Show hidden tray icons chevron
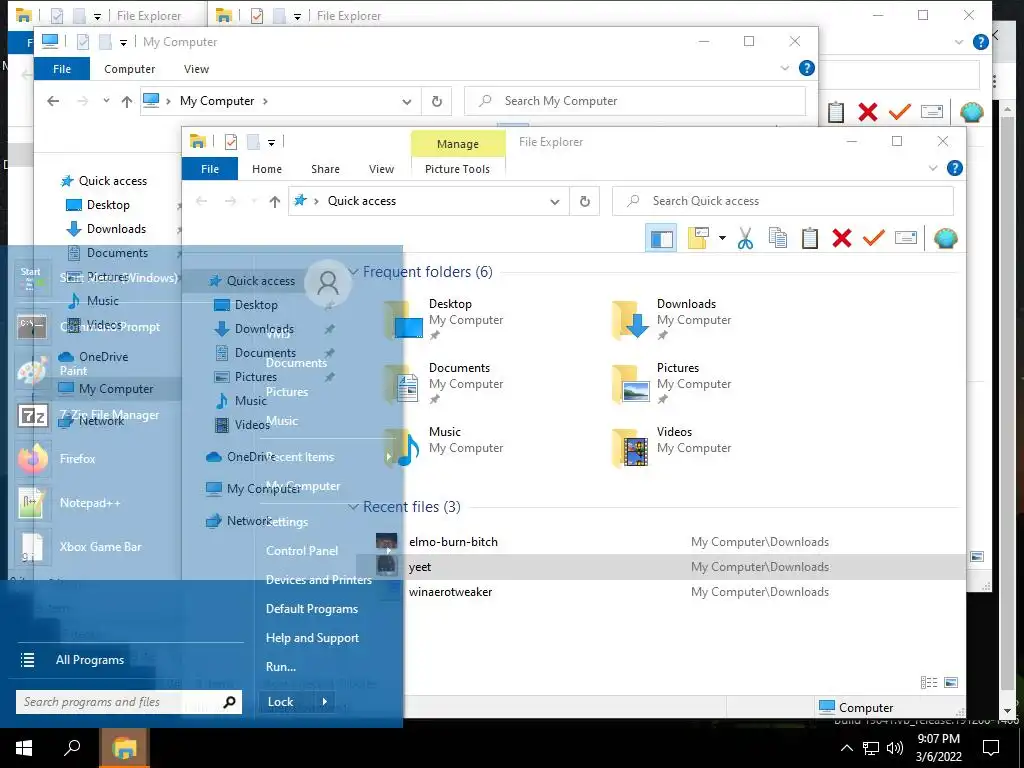Viewport: 1024px width, 768px height. (846, 748)
